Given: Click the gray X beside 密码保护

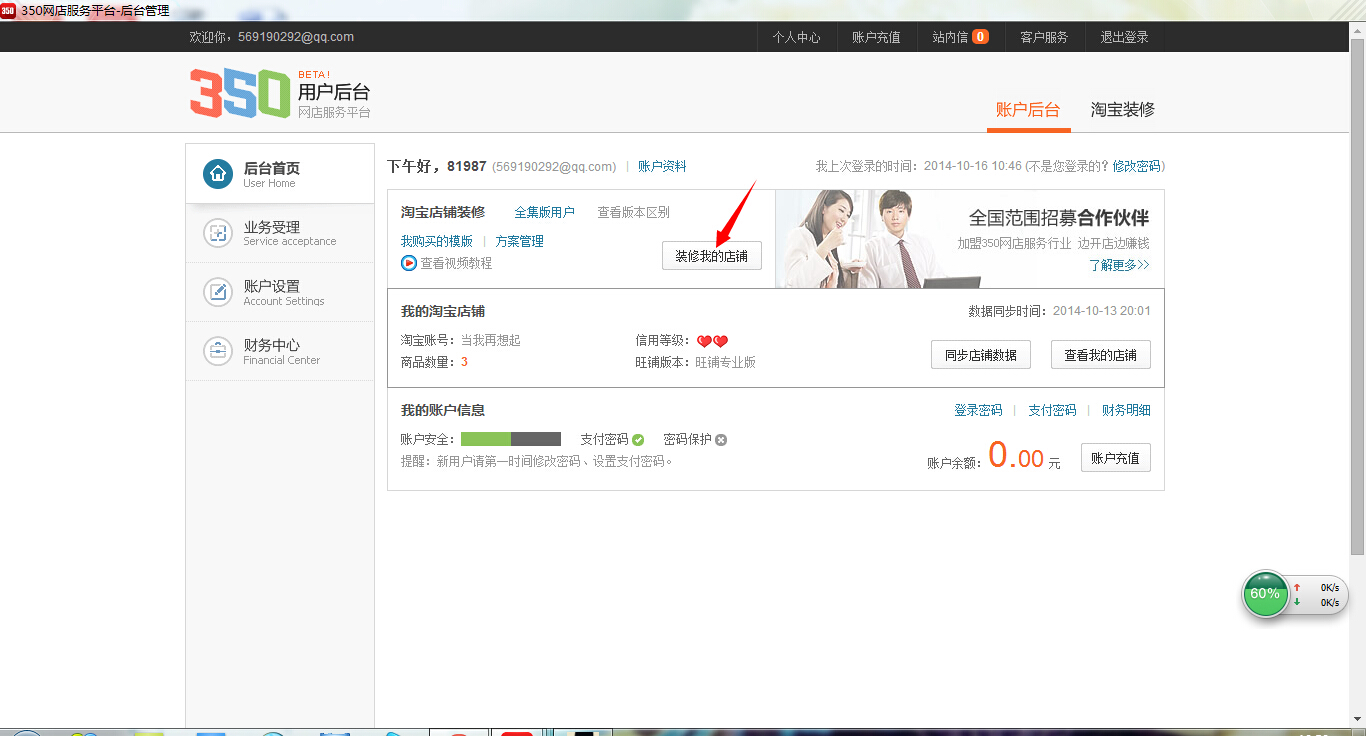Looking at the screenshot, I should [721, 439].
